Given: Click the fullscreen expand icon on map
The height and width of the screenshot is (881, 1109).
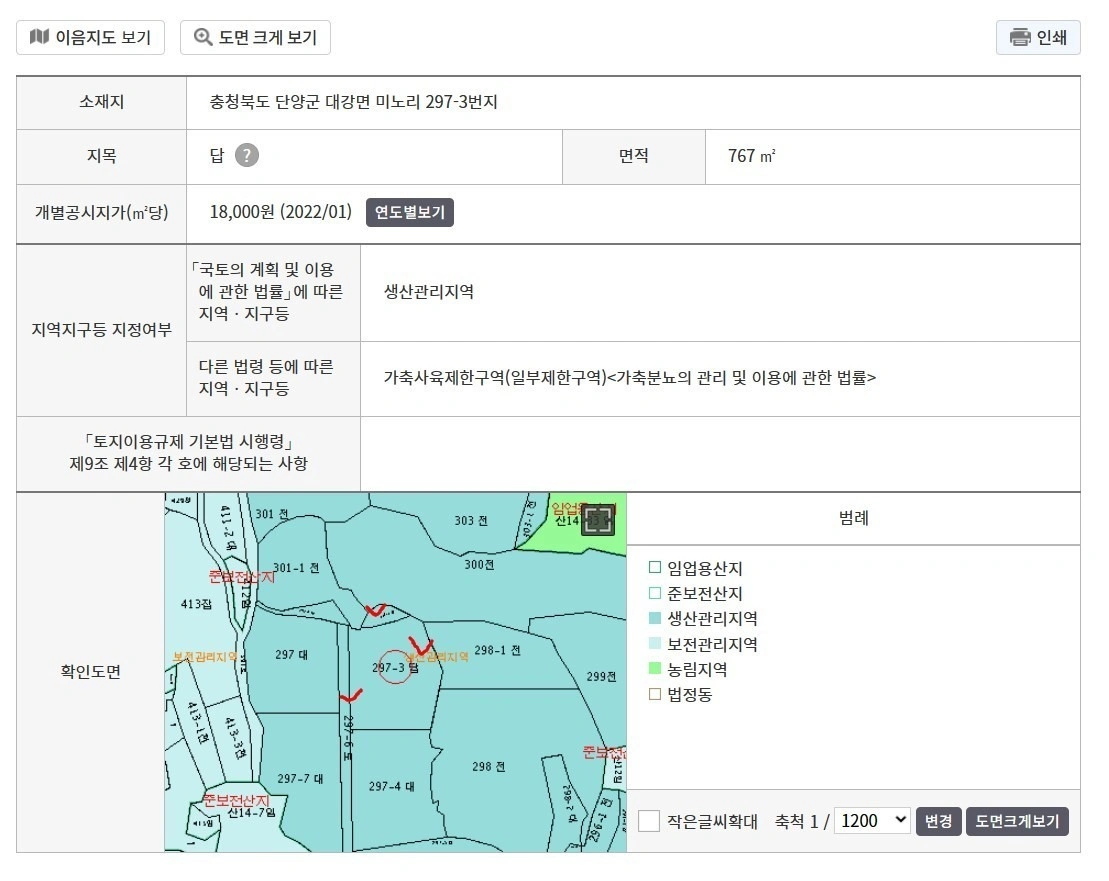Looking at the screenshot, I should [598, 520].
